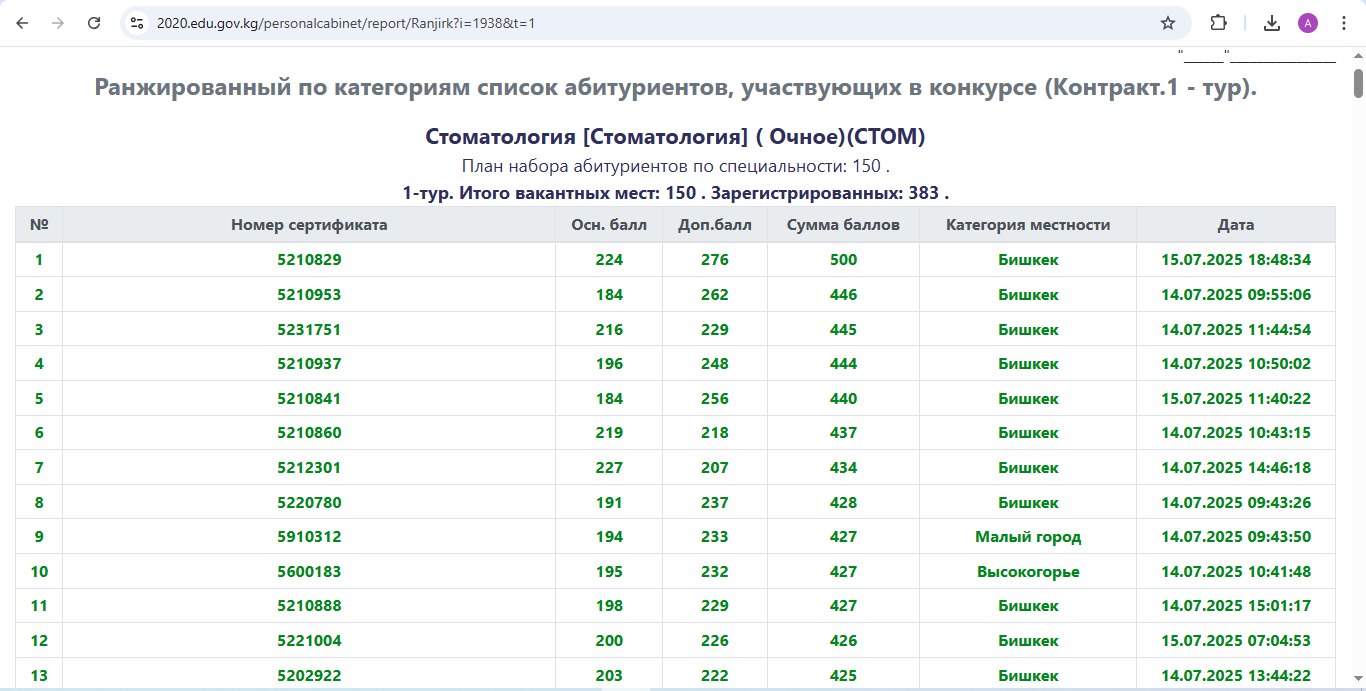Open the Extensions puzzle icon
The width and height of the screenshot is (1366, 691).
pyautogui.click(x=1218, y=23)
